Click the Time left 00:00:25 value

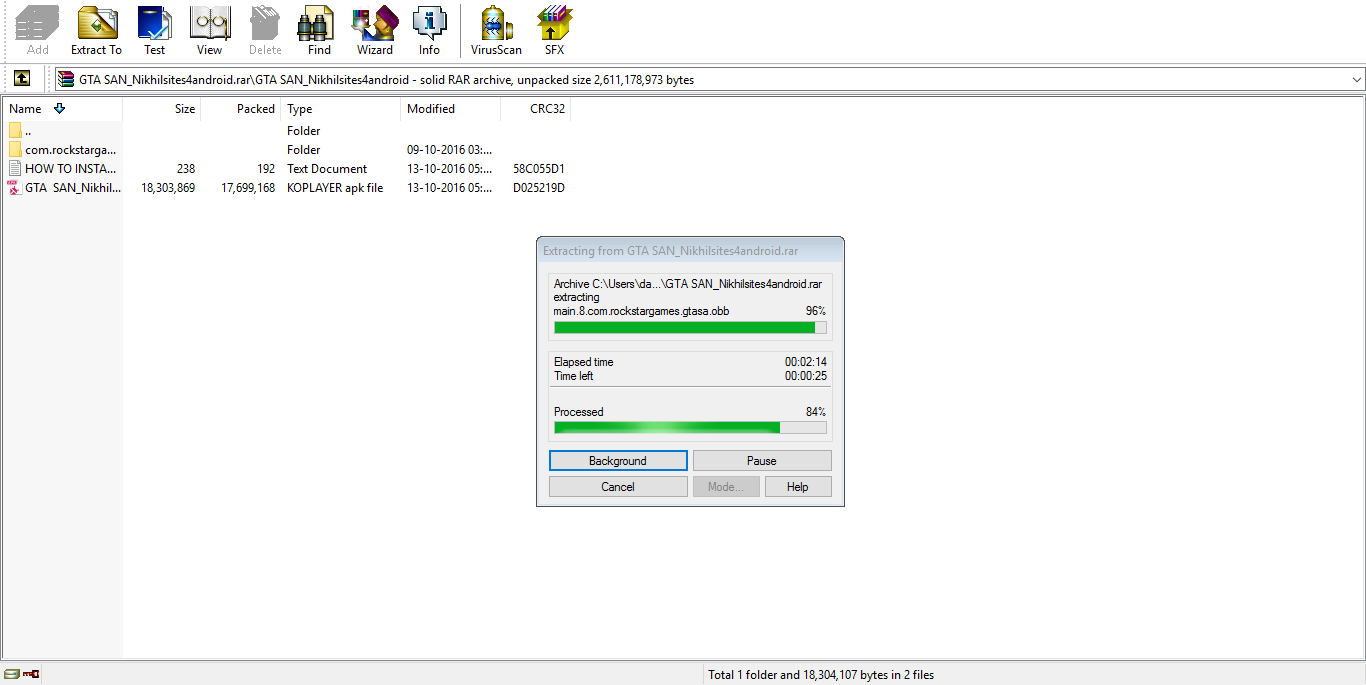(805, 376)
